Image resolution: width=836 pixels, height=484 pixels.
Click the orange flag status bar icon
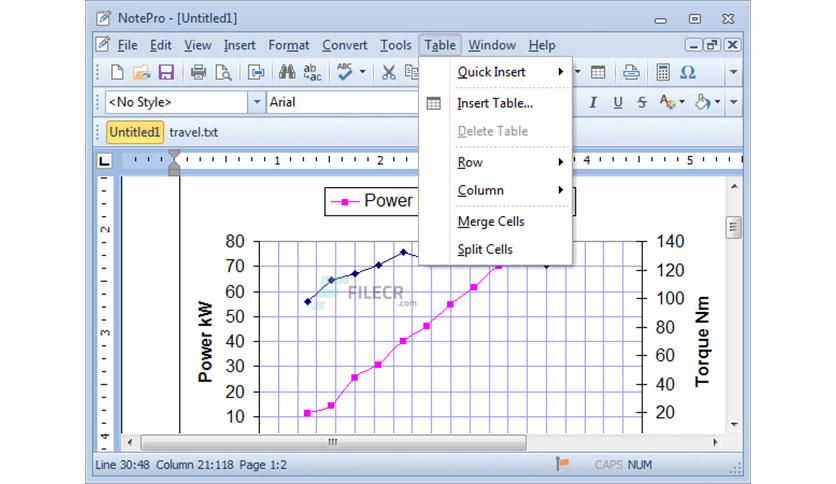click(562, 464)
